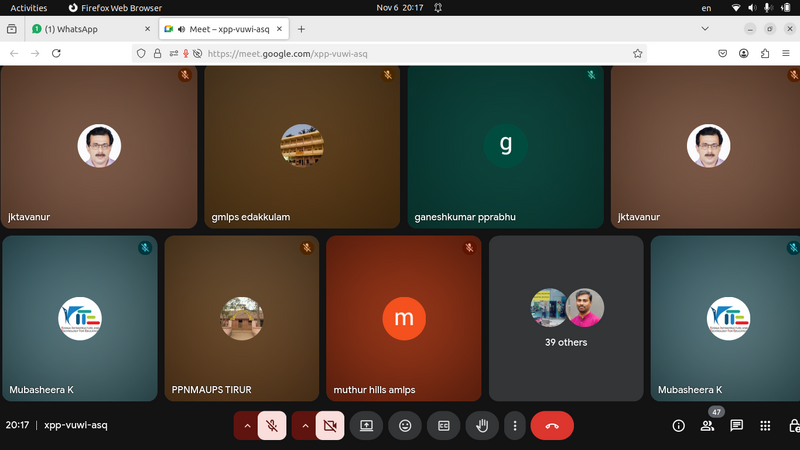Open the chat panel icon
This screenshot has height=450, width=800.
[737, 425]
